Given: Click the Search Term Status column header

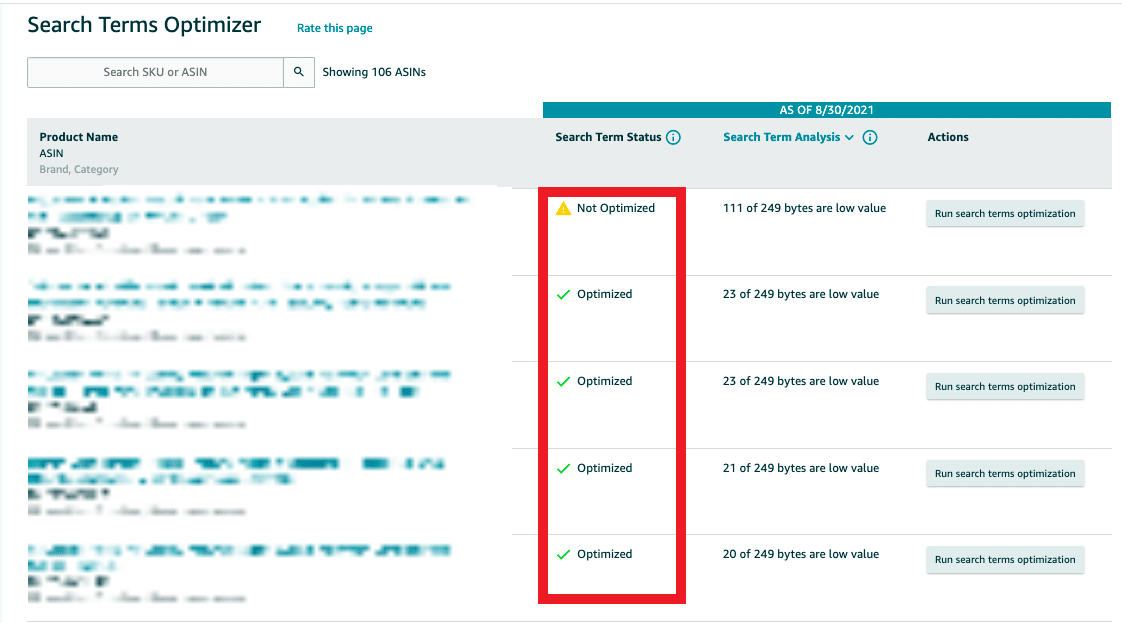Looking at the screenshot, I should tap(608, 137).
